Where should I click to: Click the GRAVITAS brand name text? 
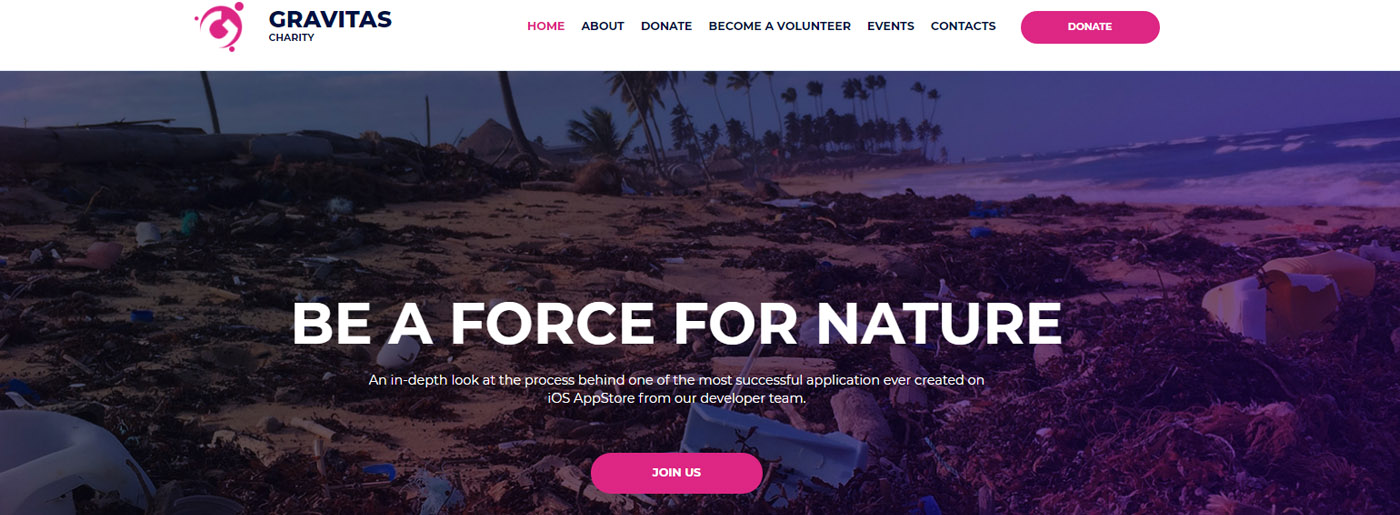tap(330, 19)
